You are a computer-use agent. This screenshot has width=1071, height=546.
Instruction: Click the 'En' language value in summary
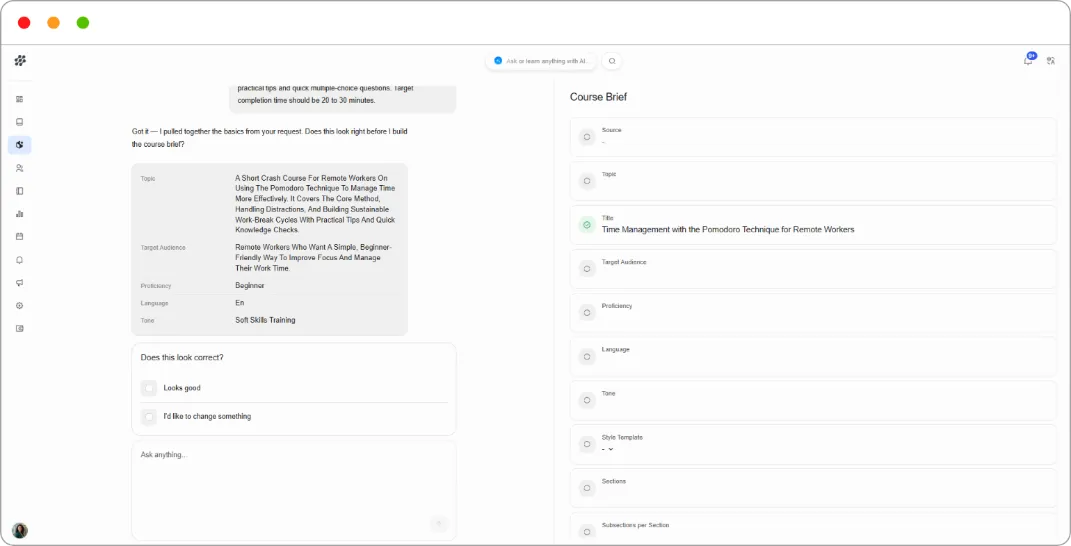[240, 303]
